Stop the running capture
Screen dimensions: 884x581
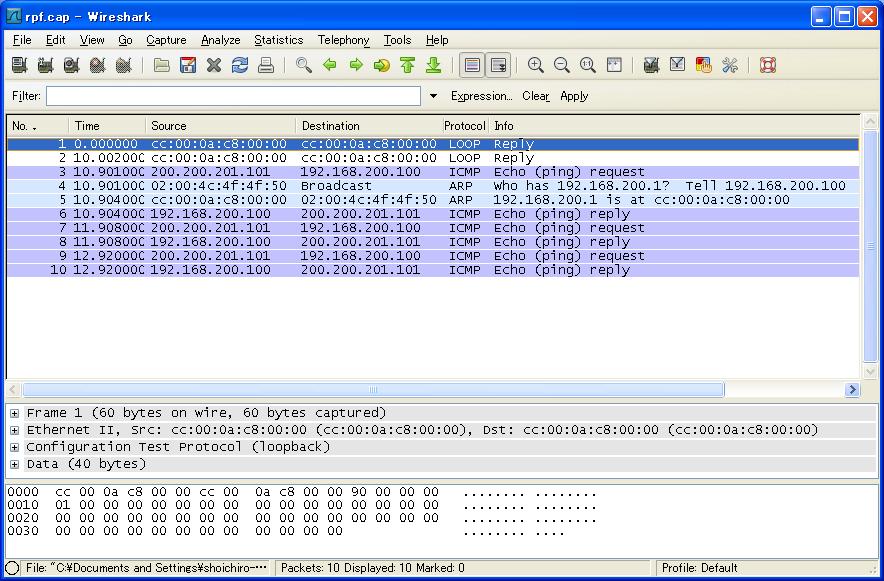(x=98, y=65)
